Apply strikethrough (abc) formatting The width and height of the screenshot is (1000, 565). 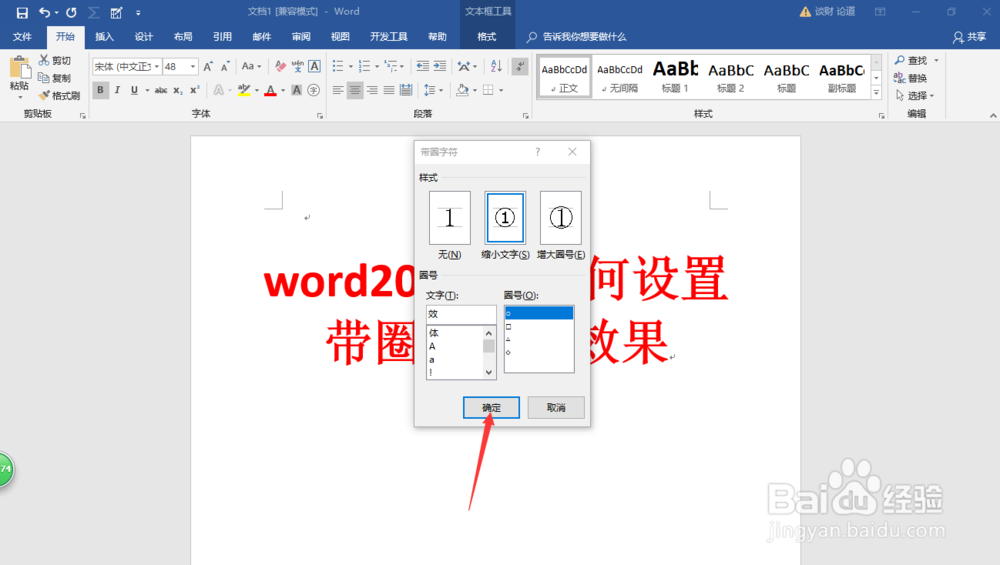point(161,91)
